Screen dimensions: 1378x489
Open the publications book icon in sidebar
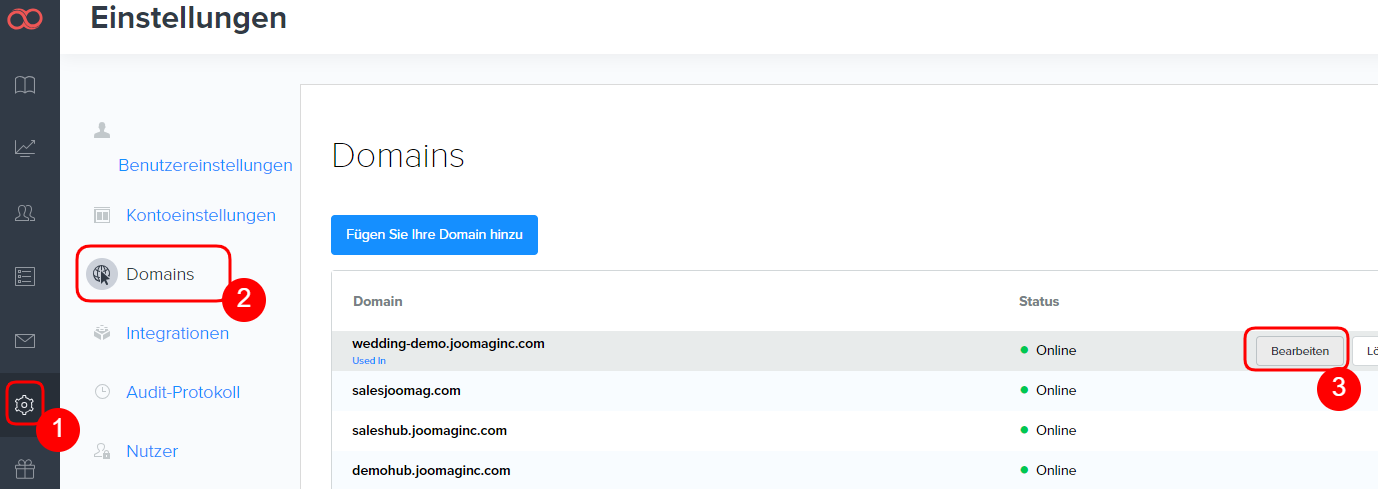(x=25, y=85)
